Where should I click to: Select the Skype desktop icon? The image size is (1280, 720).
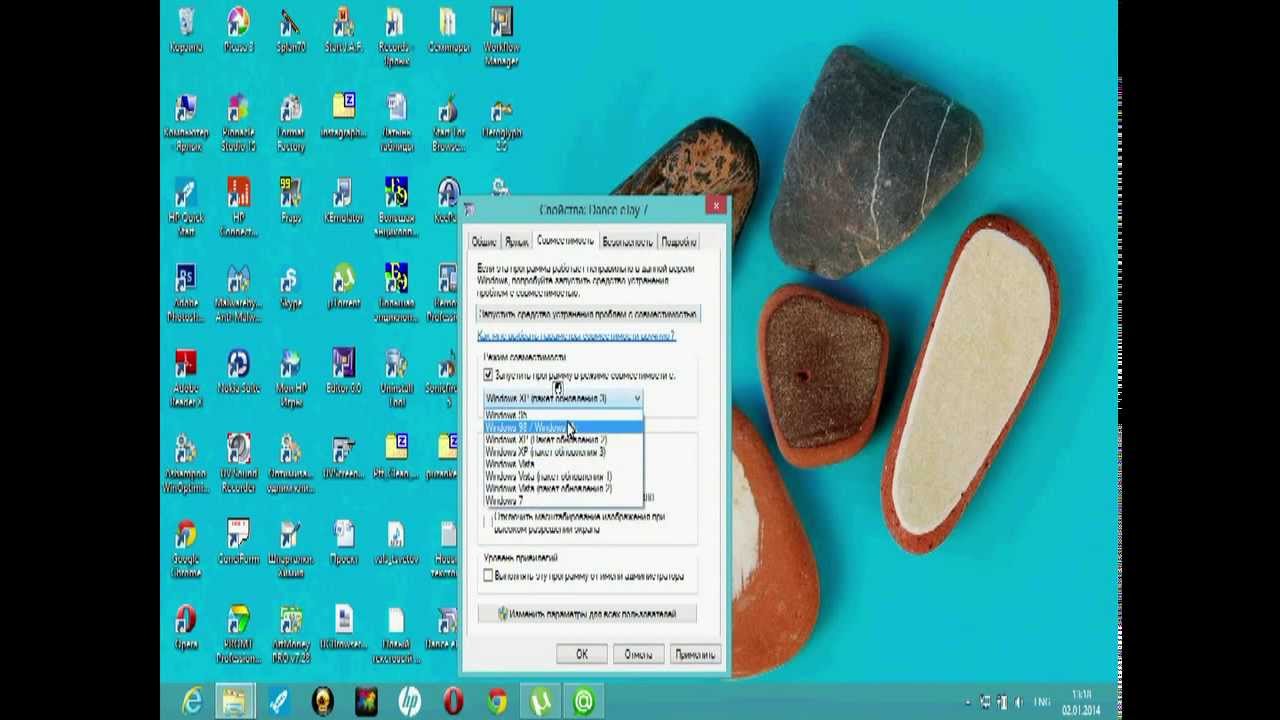coord(291,286)
